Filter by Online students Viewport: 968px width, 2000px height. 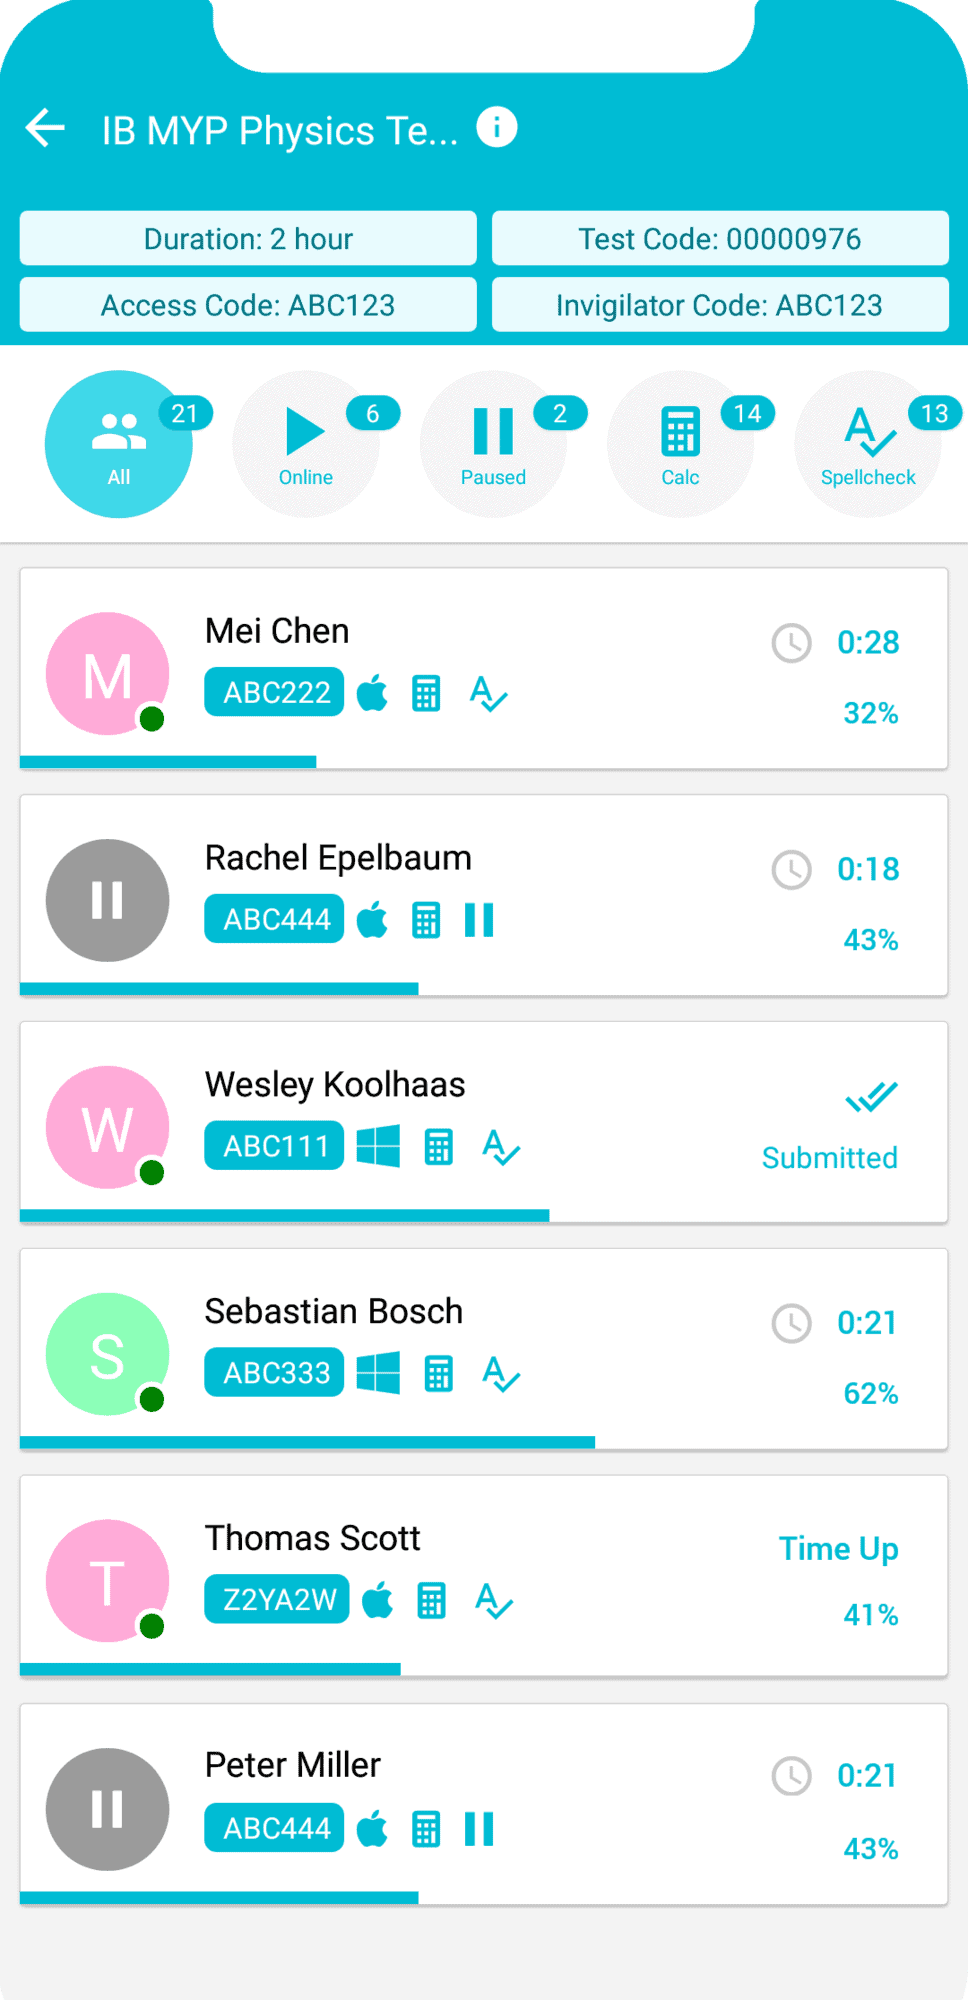pyautogui.click(x=306, y=444)
